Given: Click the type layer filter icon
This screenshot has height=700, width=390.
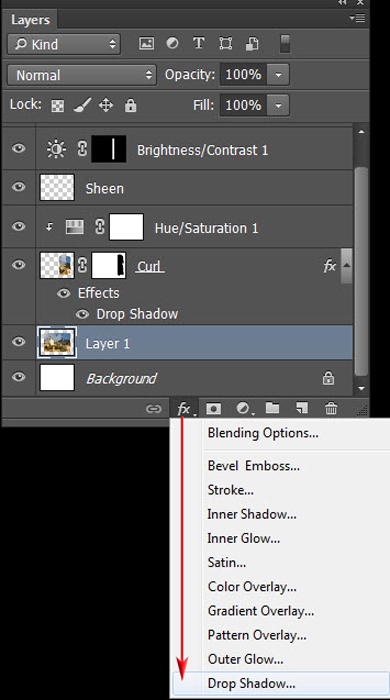Looking at the screenshot, I should point(199,43).
